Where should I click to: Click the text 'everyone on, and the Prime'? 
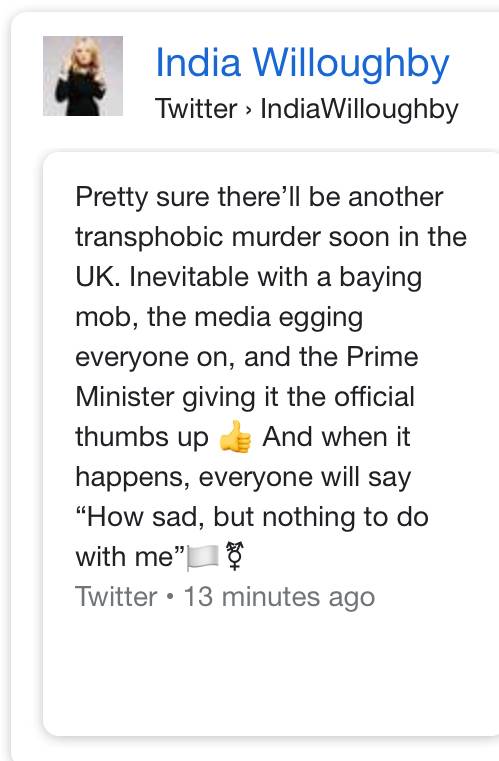tap(247, 357)
